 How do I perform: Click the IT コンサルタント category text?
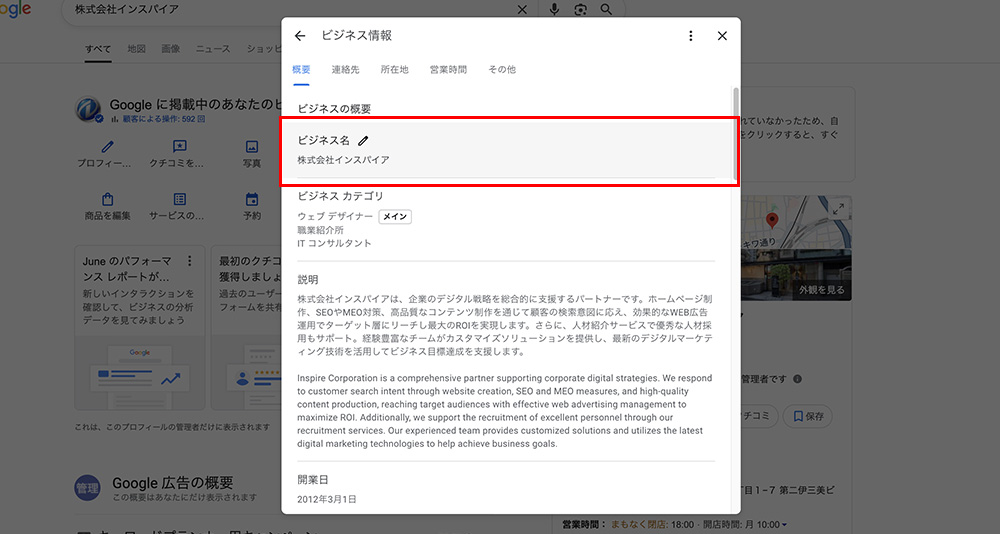[334, 243]
